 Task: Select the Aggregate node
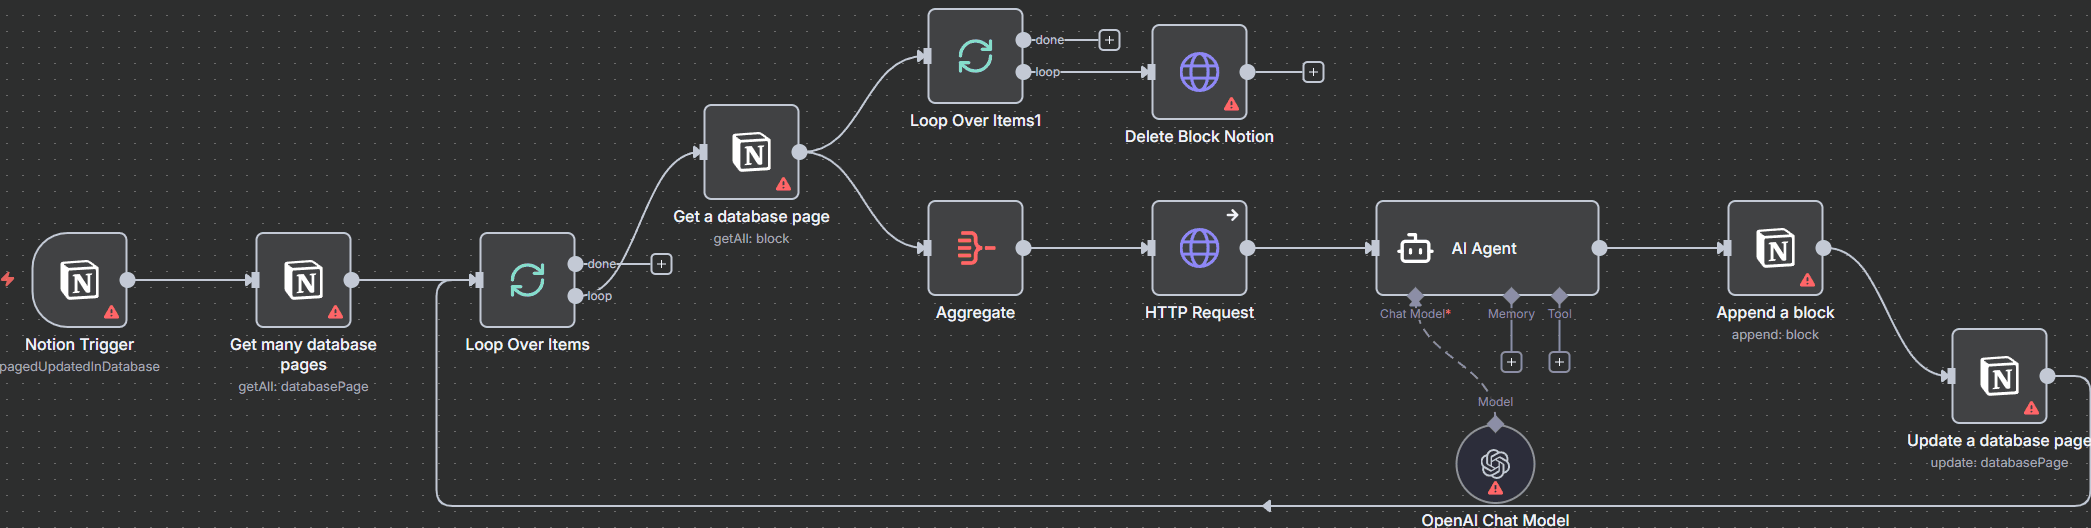[x=975, y=248]
